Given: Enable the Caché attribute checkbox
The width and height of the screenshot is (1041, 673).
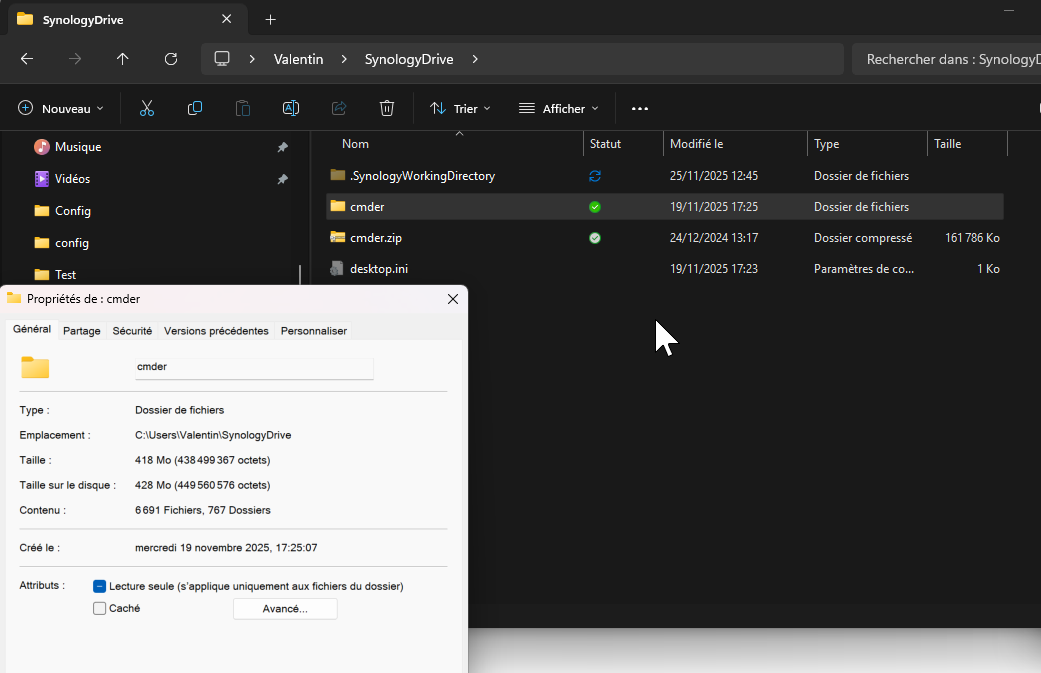Looking at the screenshot, I should click(x=100, y=608).
